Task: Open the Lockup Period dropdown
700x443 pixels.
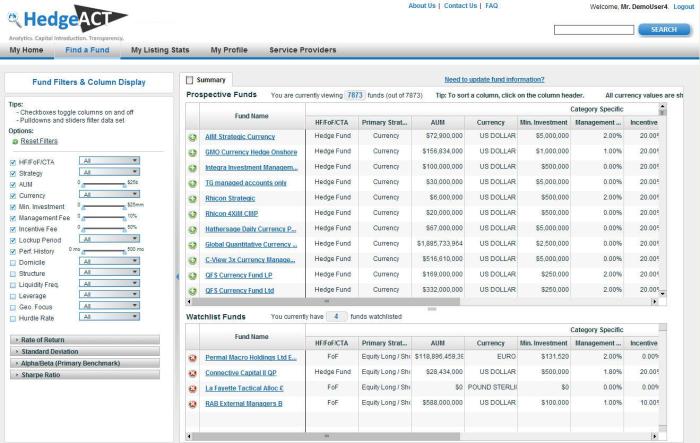Action: [x=109, y=239]
